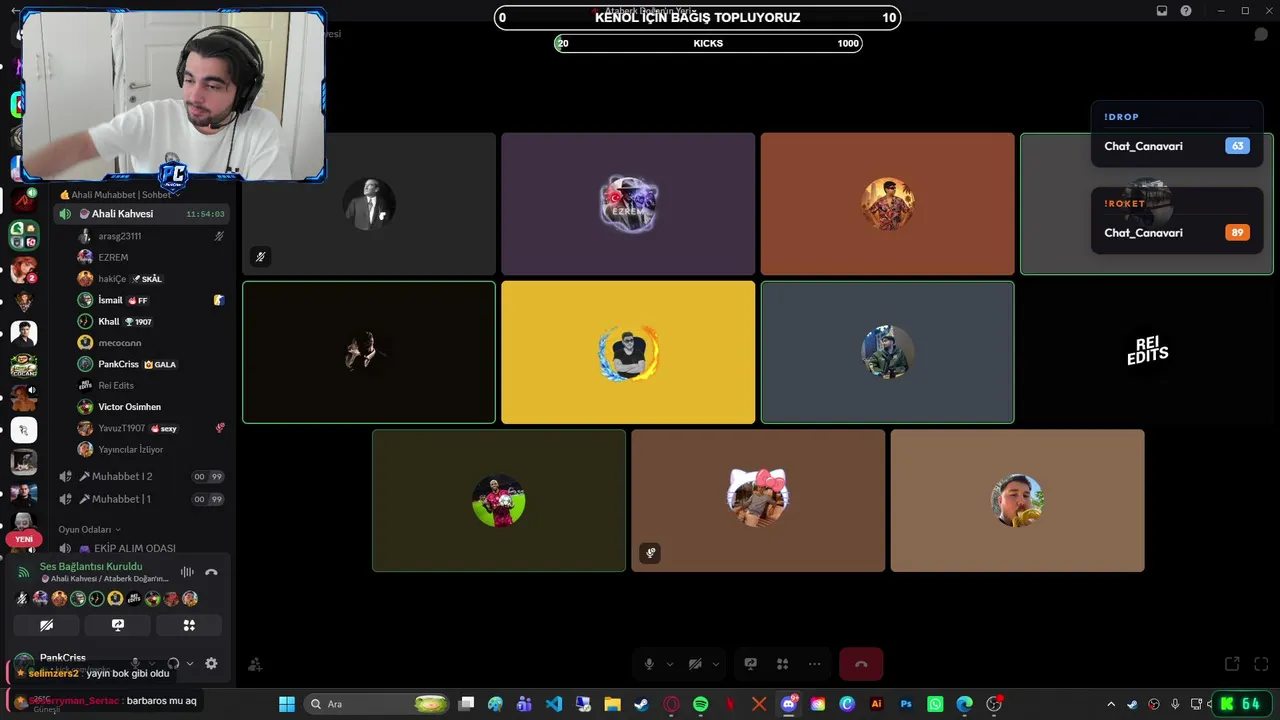The image size is (1280, 720).
Task: Open camera options arrow in call bar
Action: [x=716, y=664]
